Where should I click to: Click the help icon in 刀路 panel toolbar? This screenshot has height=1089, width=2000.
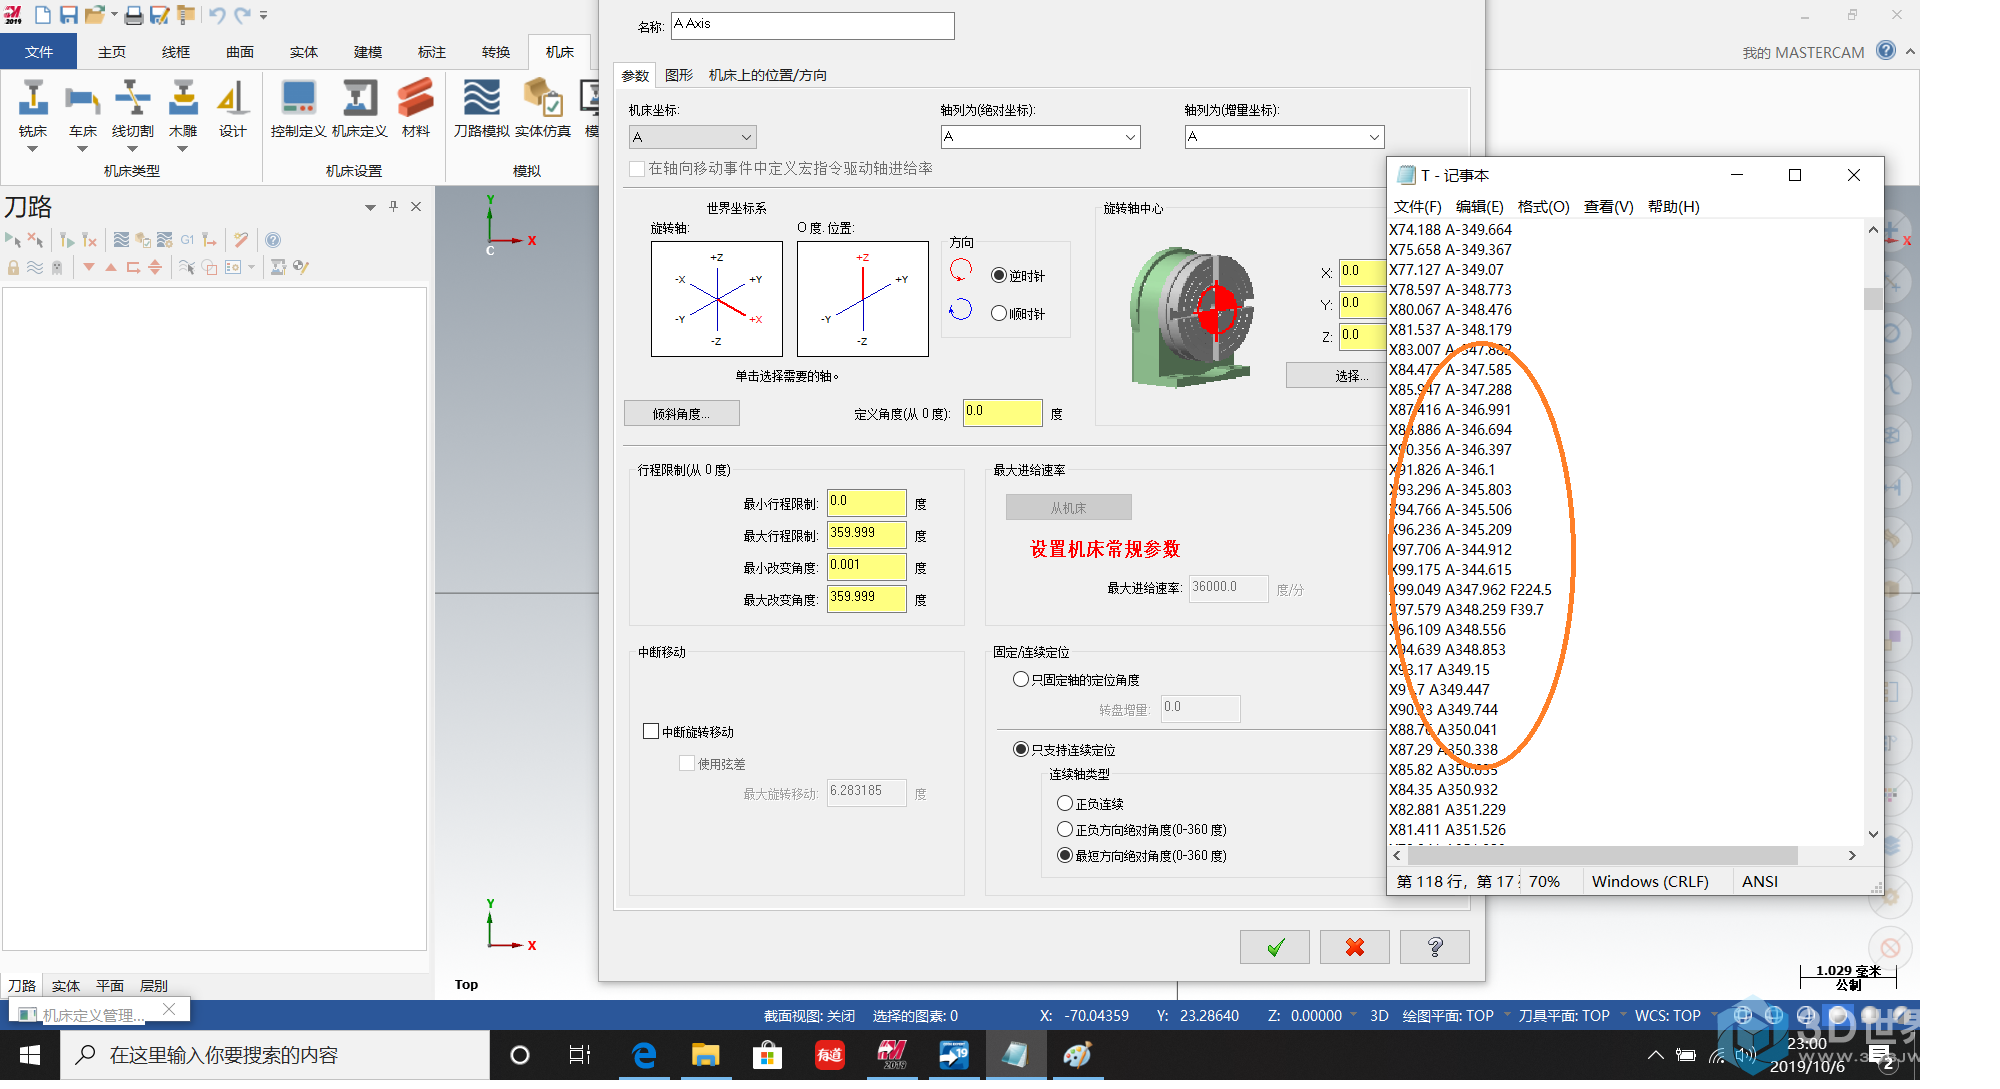(273, 240)
